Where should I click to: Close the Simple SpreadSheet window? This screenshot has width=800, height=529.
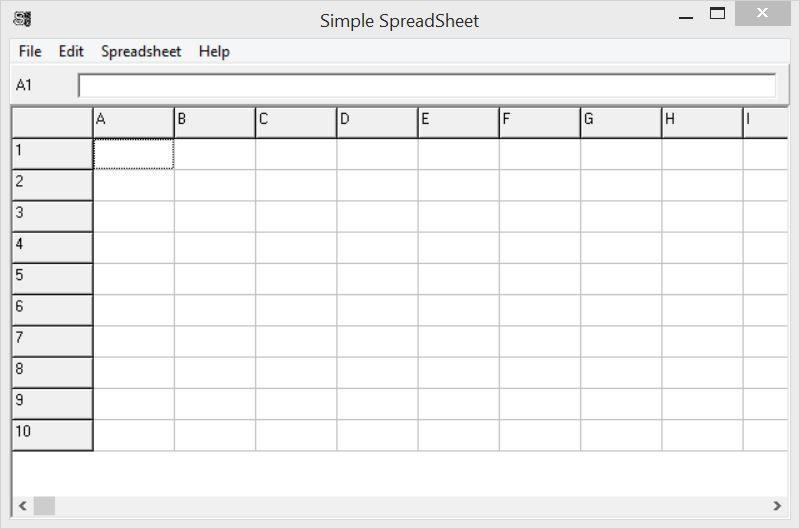pos(762,13)
